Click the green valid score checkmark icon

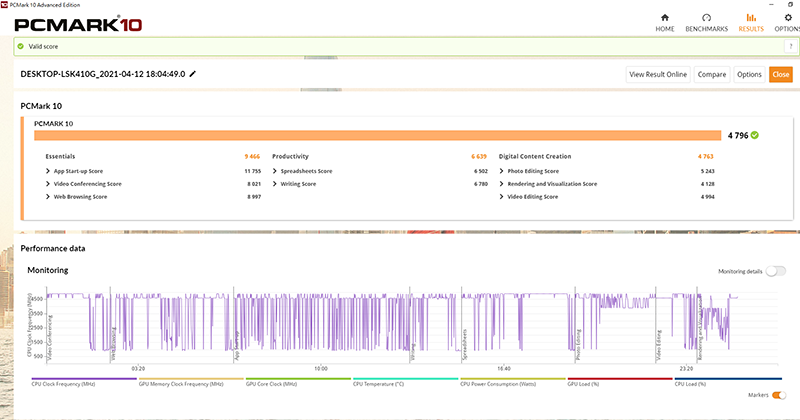click(21, 46)
